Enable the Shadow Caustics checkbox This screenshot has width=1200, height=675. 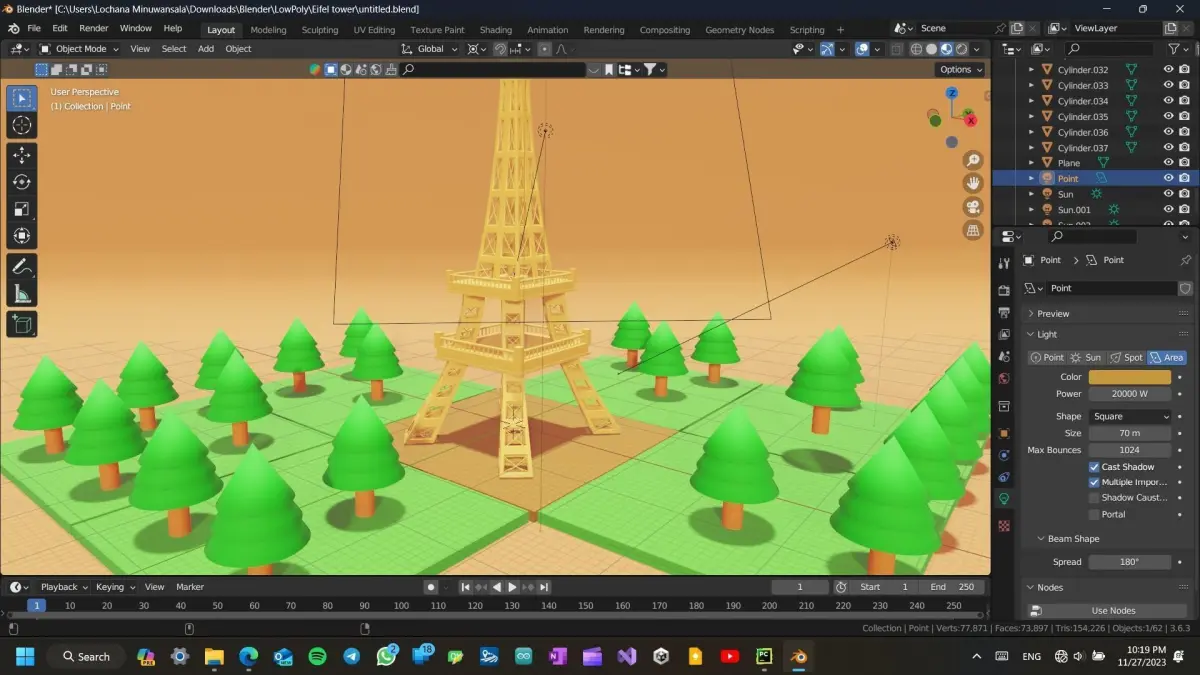tap(1094, 498)
